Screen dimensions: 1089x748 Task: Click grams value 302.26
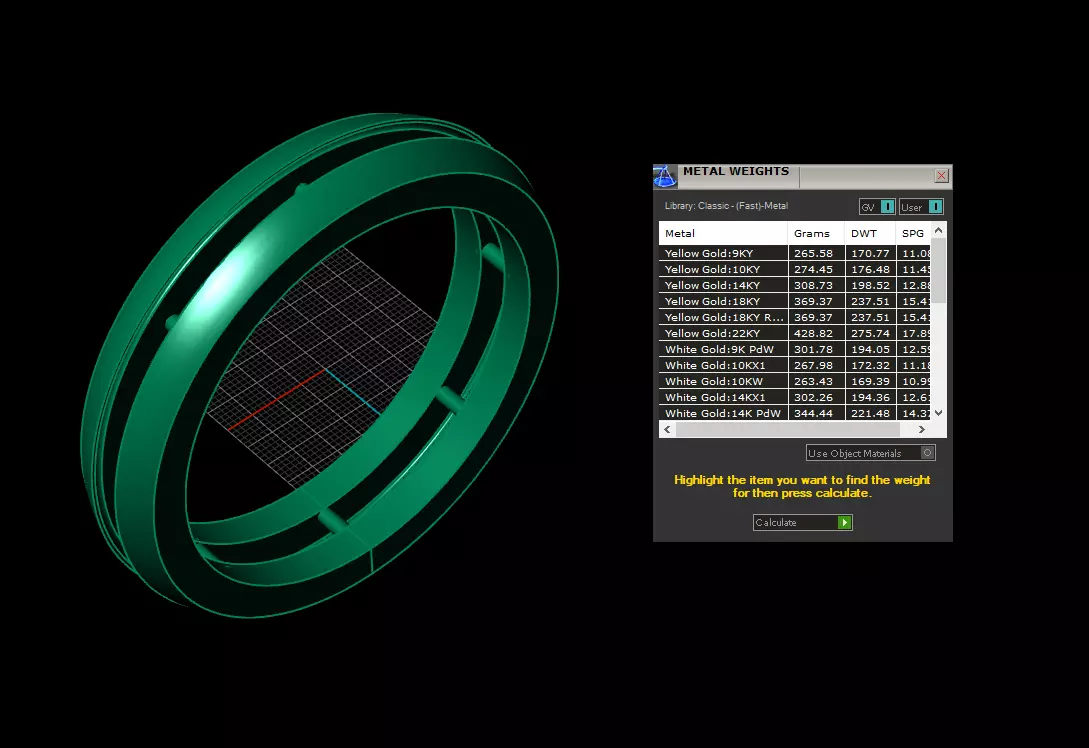tap(813, 397)
